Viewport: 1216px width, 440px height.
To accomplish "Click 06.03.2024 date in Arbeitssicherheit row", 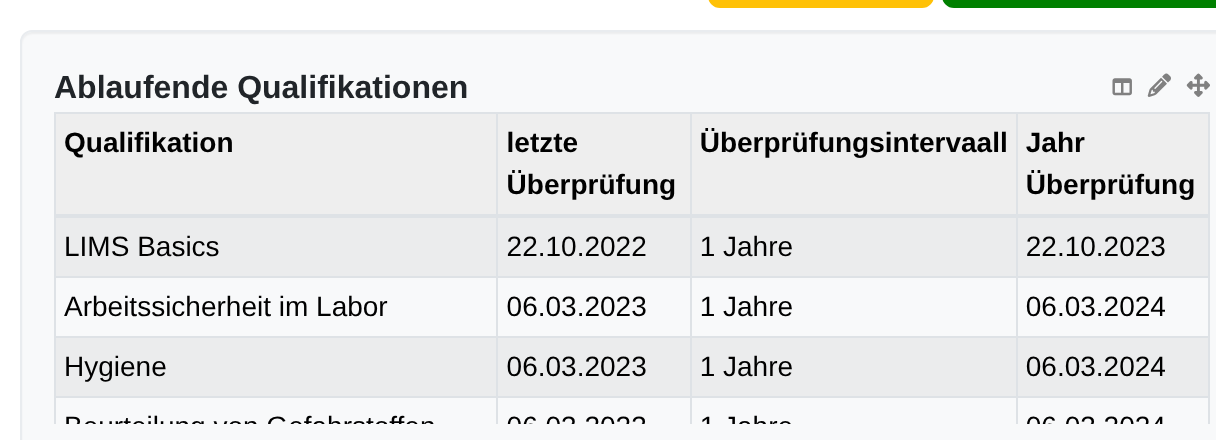I will point(1095,307).
